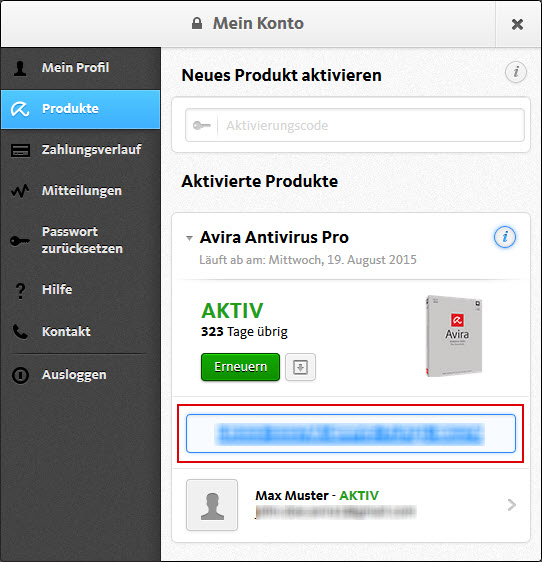The image size is (542, 562).
Task: Click the green AKTIV status label
Action: coord(232,310)
